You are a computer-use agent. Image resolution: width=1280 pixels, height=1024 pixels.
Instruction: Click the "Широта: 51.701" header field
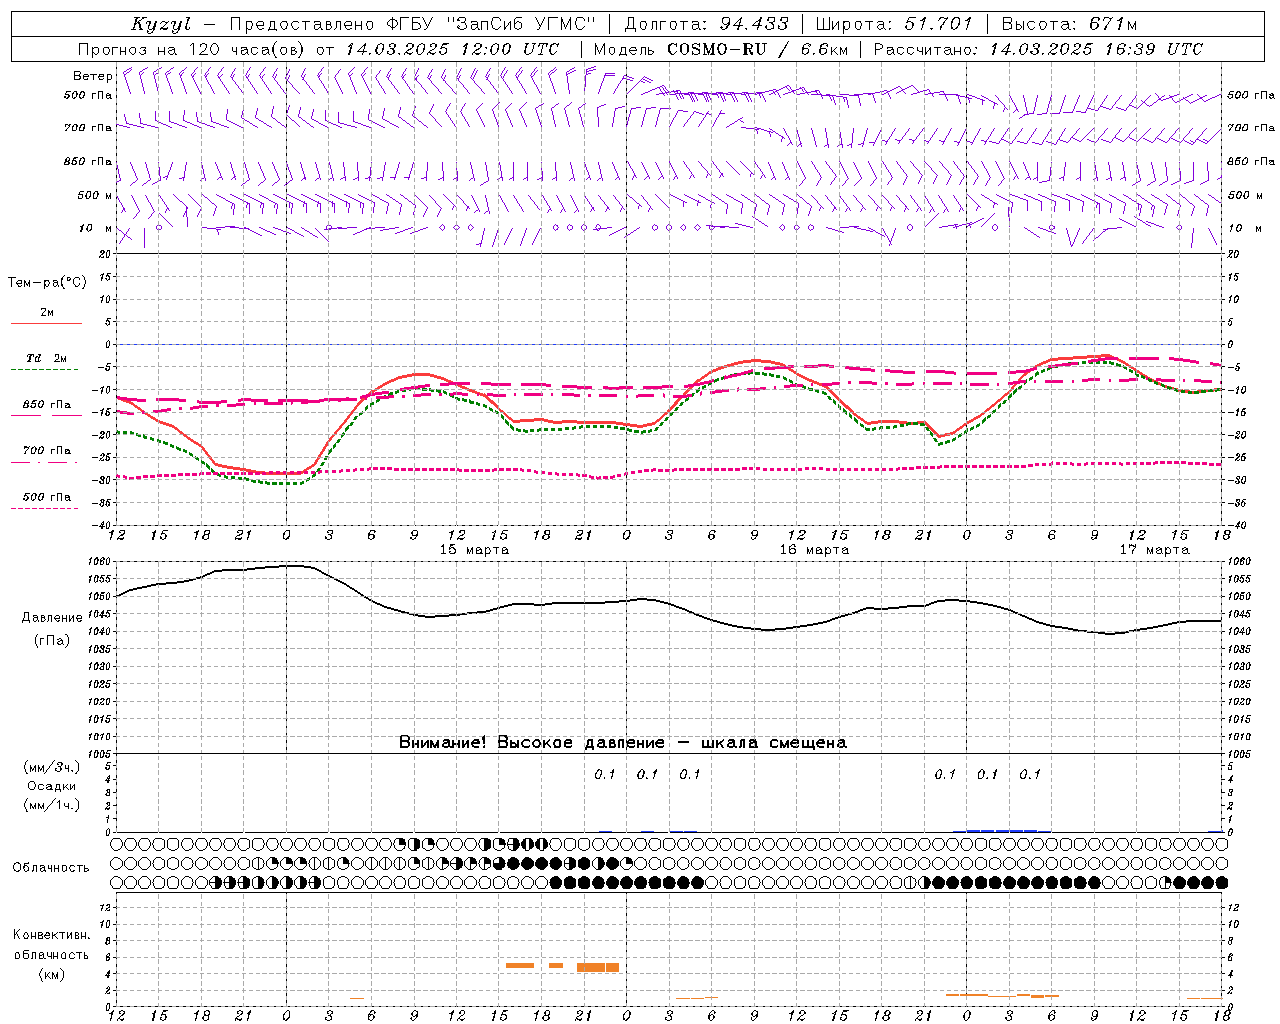(894, 24)
